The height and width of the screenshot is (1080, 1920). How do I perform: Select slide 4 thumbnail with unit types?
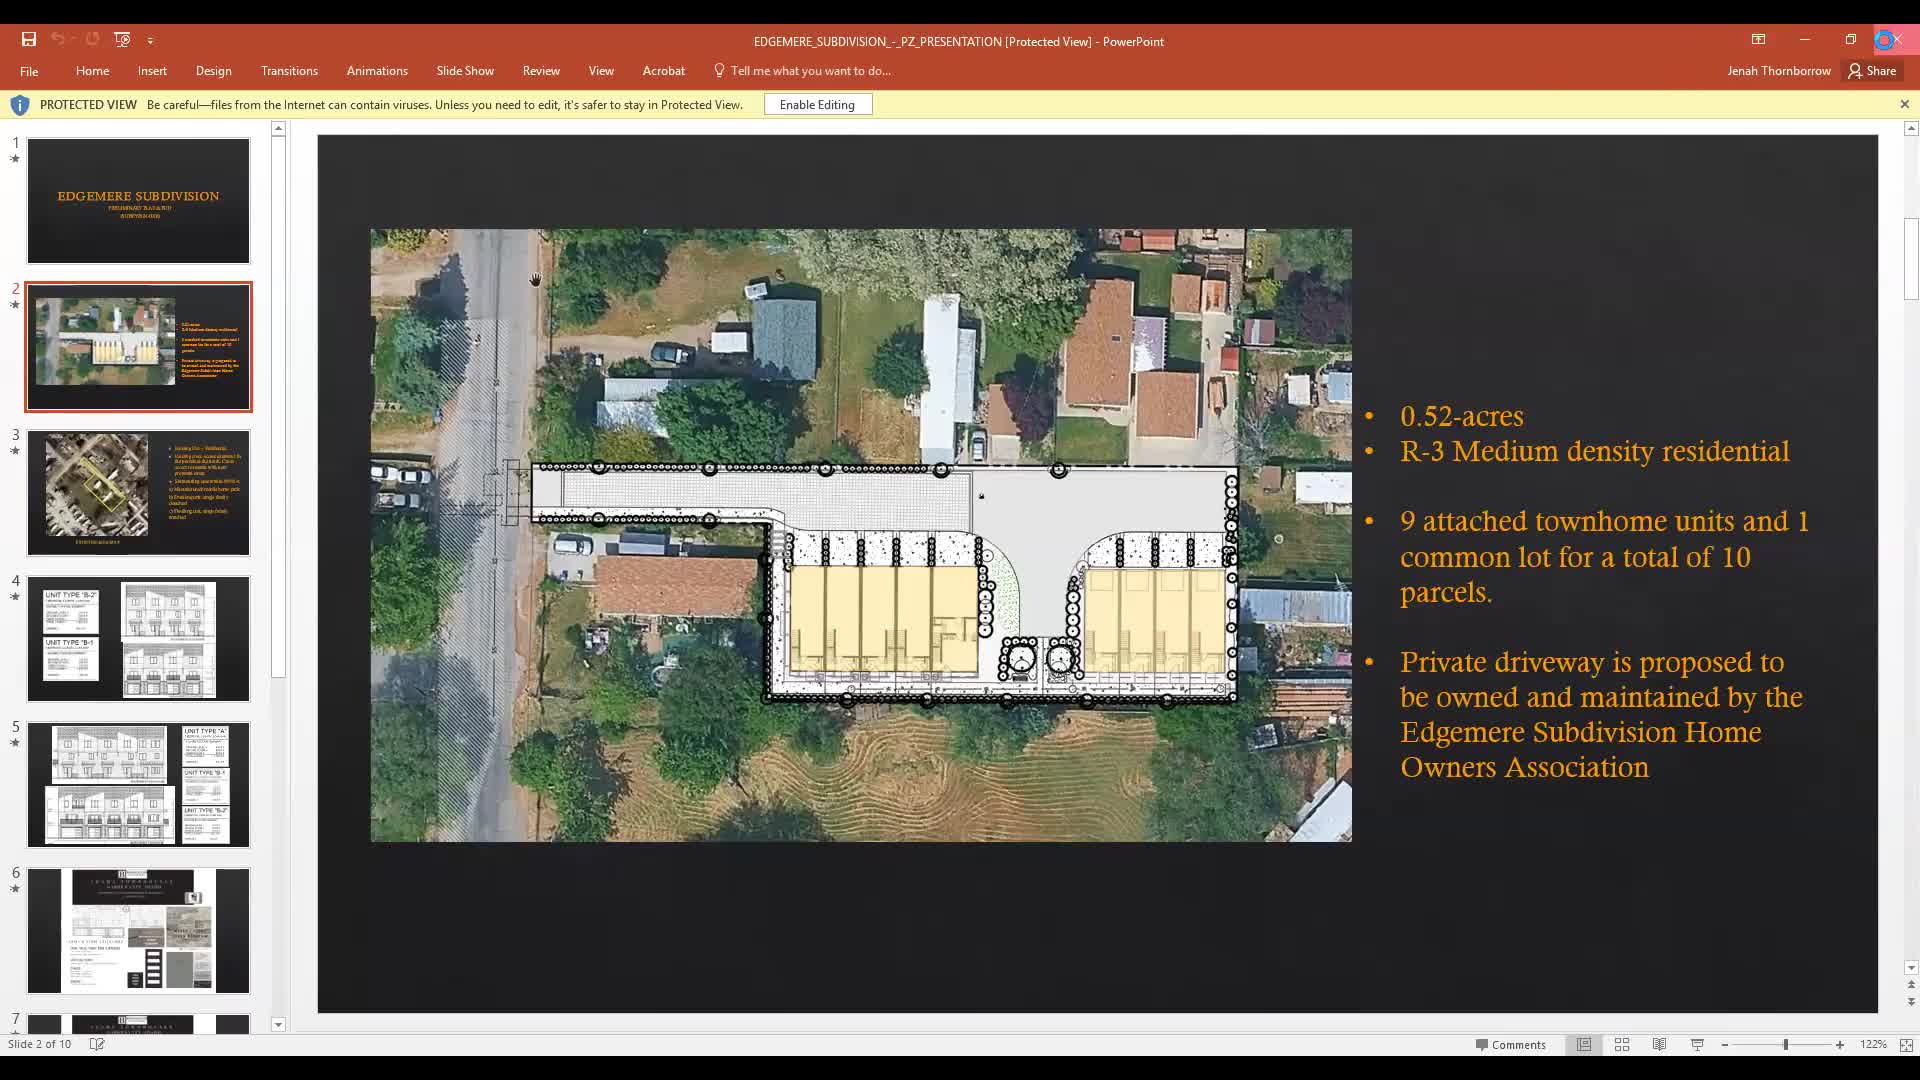pyautogui.click(x=138, y=638)
